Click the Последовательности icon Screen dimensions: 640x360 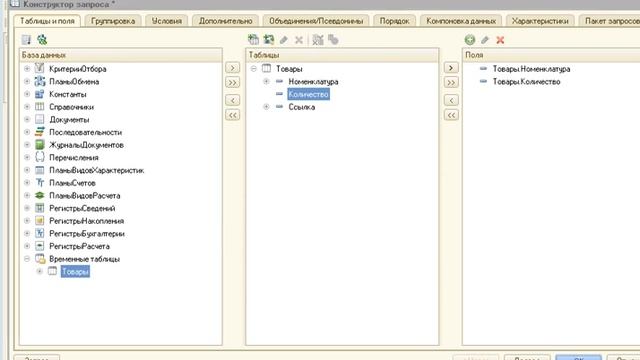point(40,132)
